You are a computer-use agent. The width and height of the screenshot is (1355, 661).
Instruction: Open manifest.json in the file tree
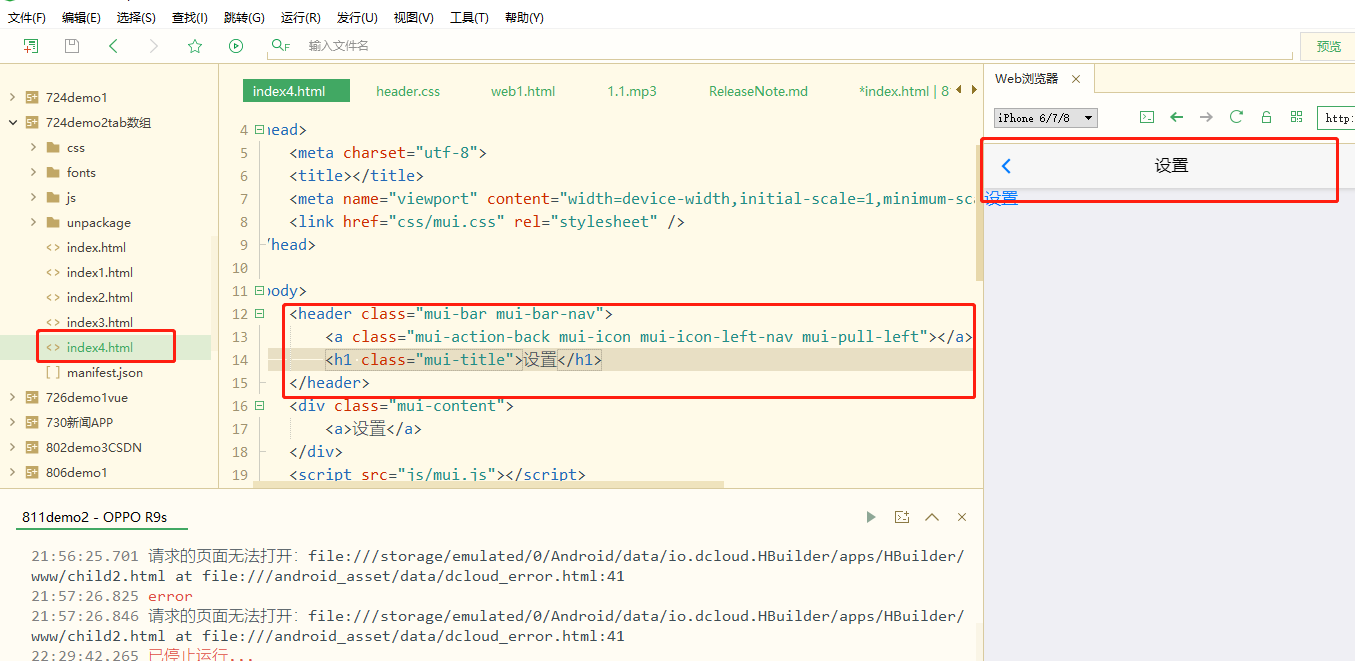(105, 372)
